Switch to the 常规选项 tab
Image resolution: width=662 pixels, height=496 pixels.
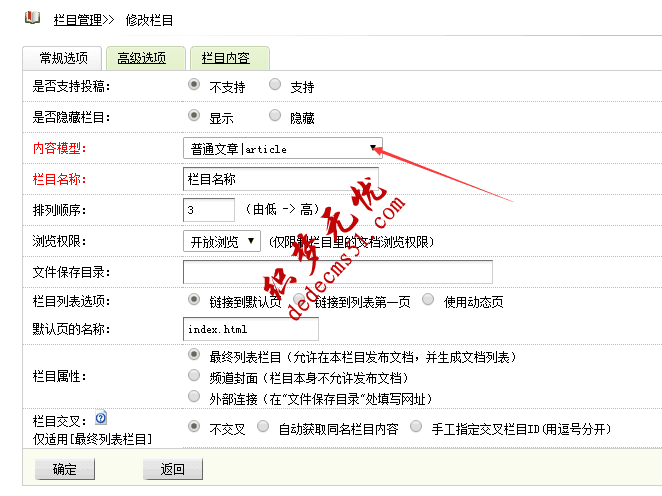(x=62, y=58)
